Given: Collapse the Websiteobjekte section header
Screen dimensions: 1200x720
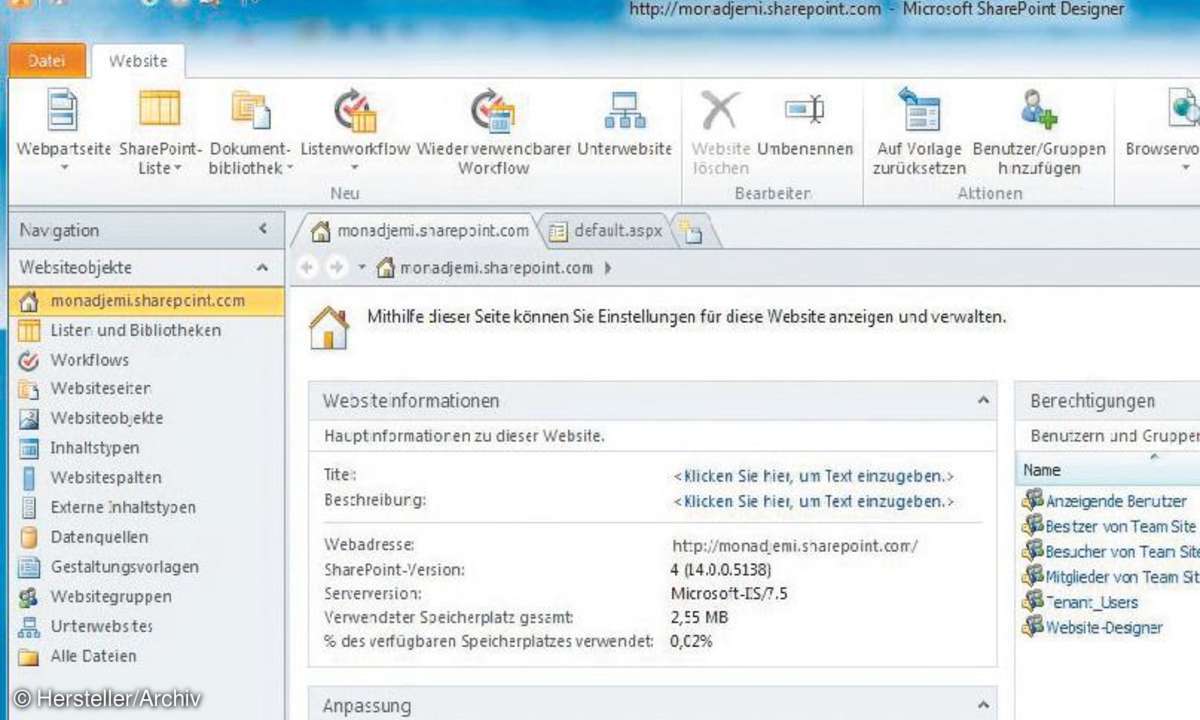Looking at the screenshot, I should point(263,268).
